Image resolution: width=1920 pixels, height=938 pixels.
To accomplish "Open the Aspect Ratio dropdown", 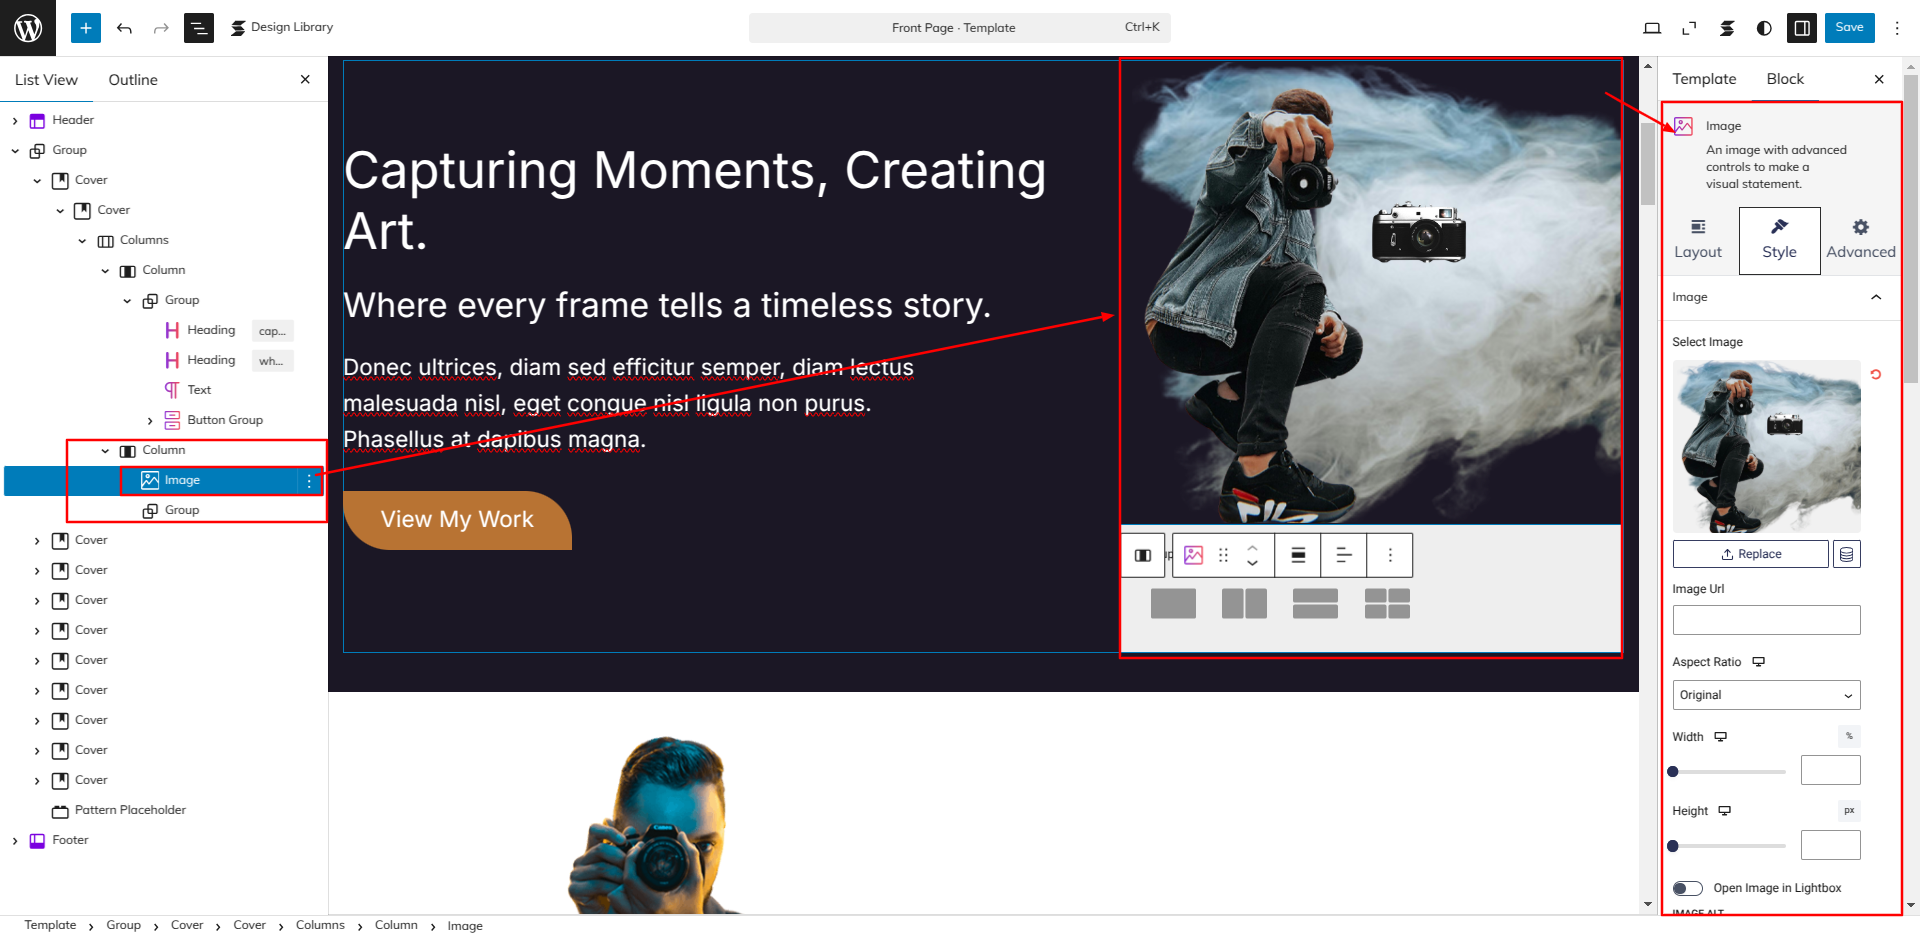I will 1766,695.
